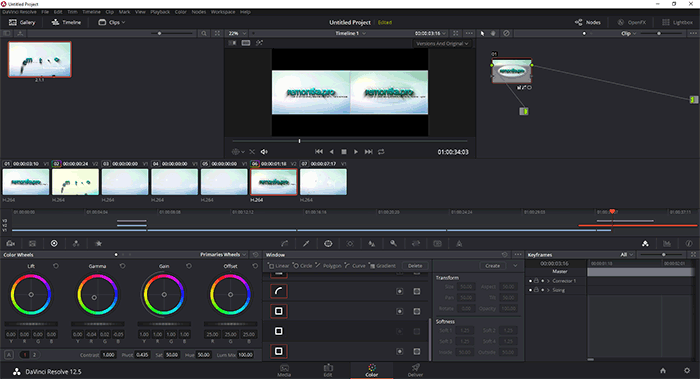Click the Contrast value field
Image resolution: width=700 pixels, height=379 pixels.
(108, 355)
